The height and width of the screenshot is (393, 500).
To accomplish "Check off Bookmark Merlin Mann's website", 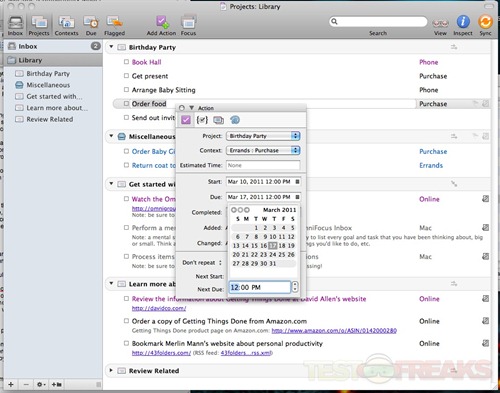I will coord(126,343).
